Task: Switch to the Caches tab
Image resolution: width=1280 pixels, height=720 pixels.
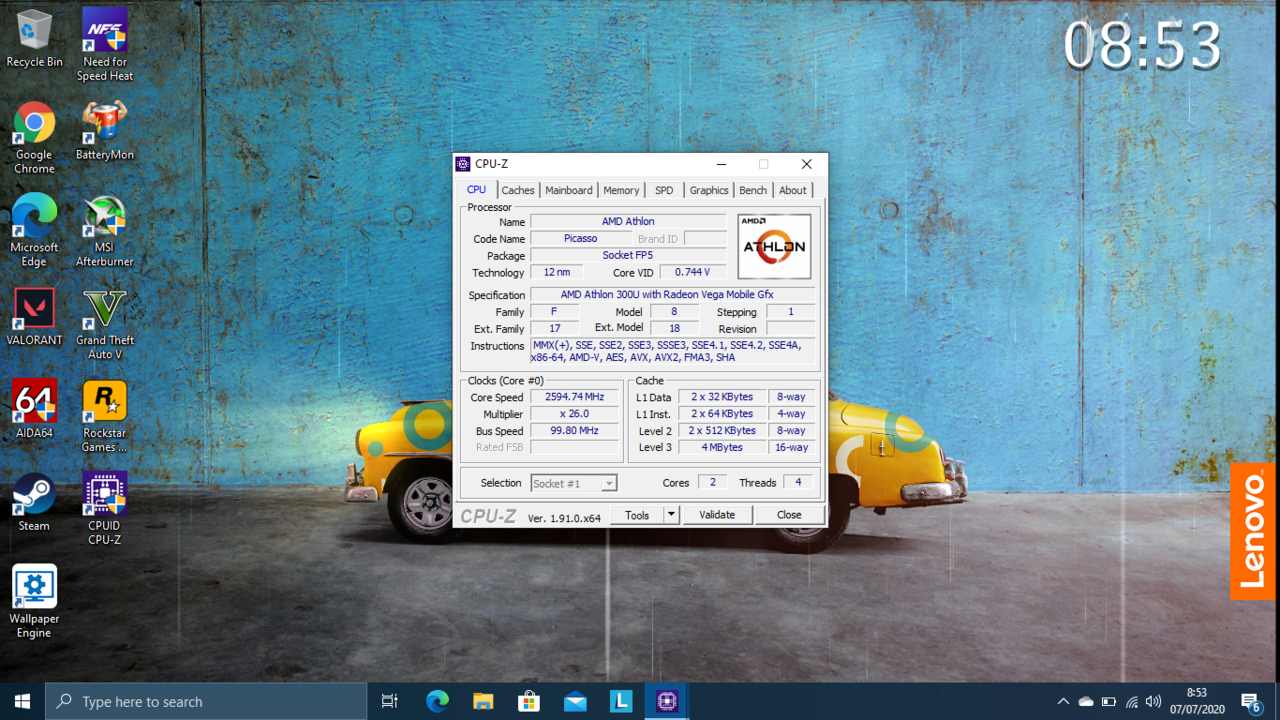Action: pos(518,190)
